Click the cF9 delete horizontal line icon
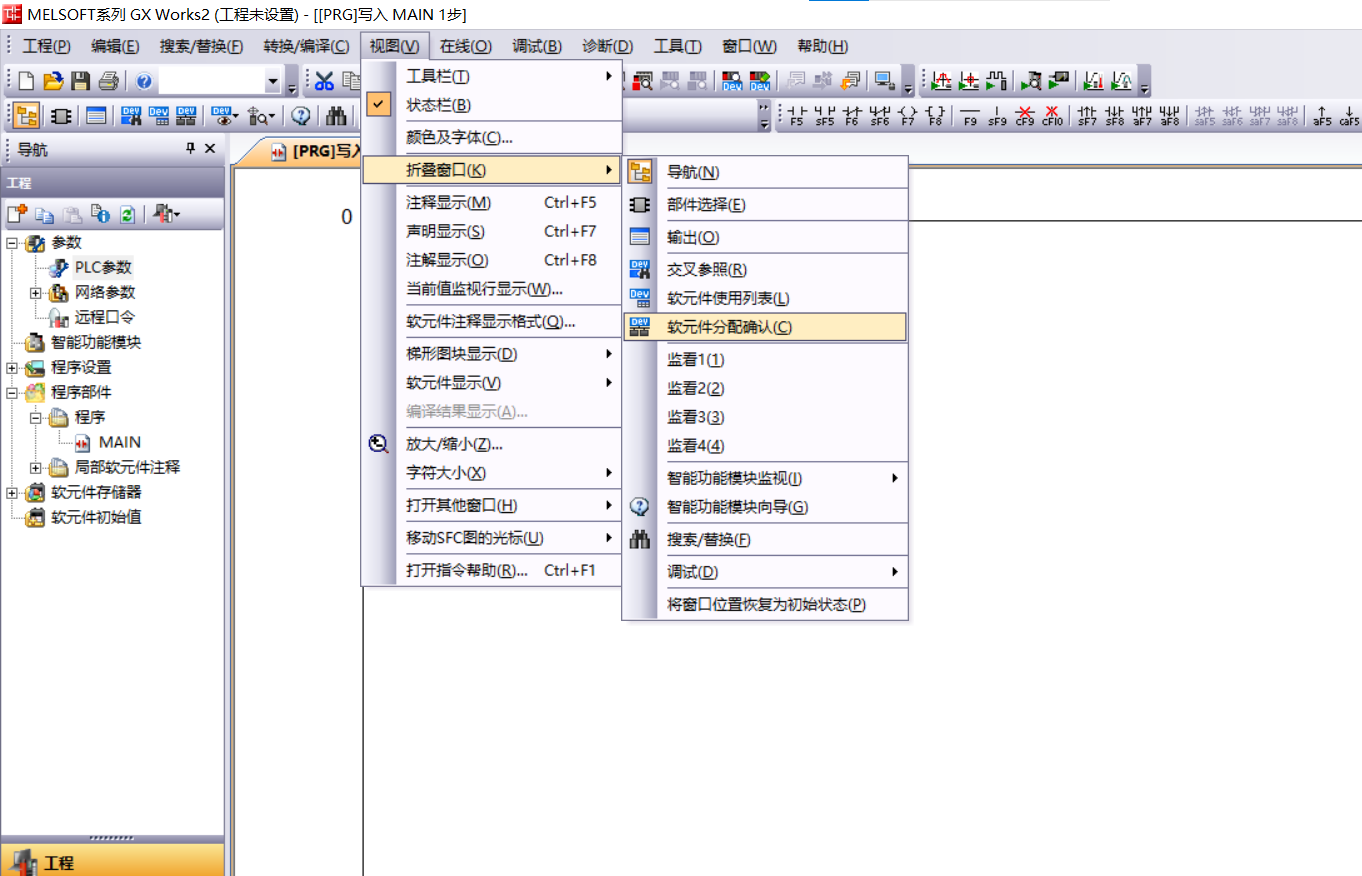The width and height of the screenshot is (1362, 876). [1024, 115]
